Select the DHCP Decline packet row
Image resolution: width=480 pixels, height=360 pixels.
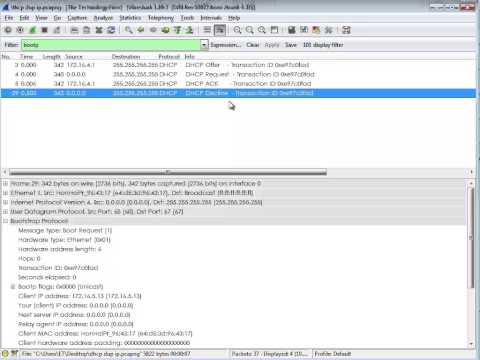click(x=238, y=93)
